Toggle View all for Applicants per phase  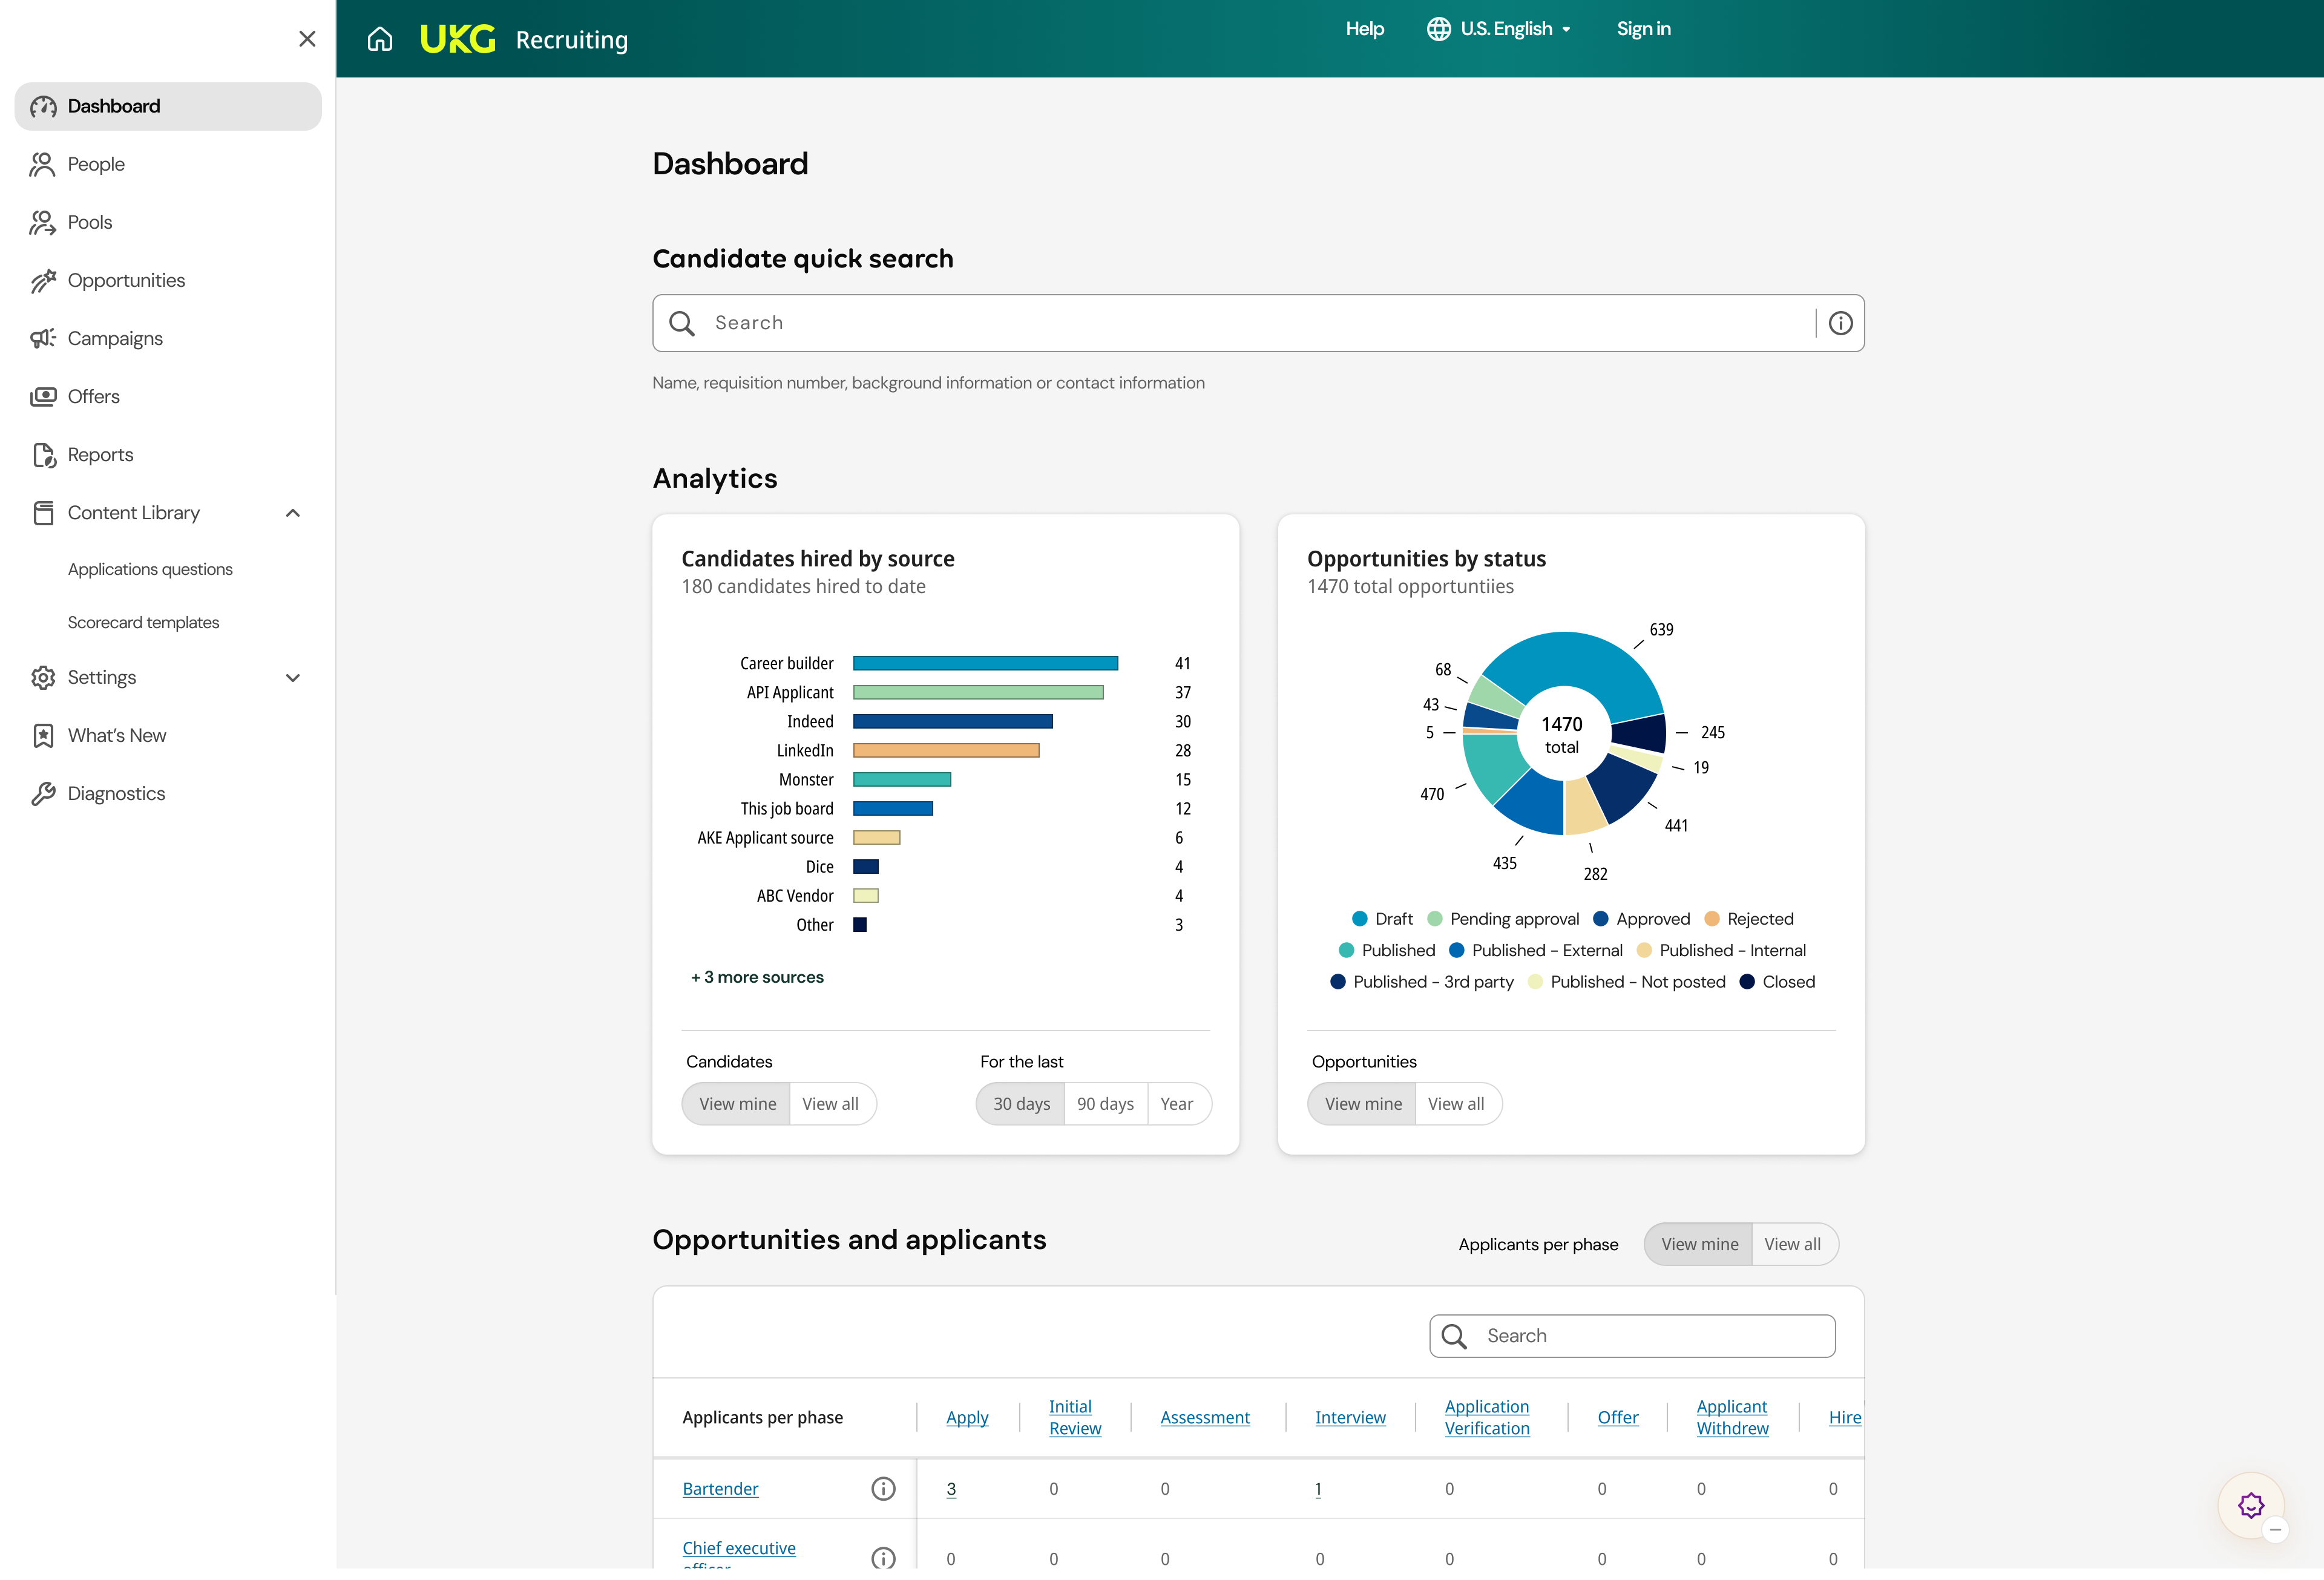1793,1244
